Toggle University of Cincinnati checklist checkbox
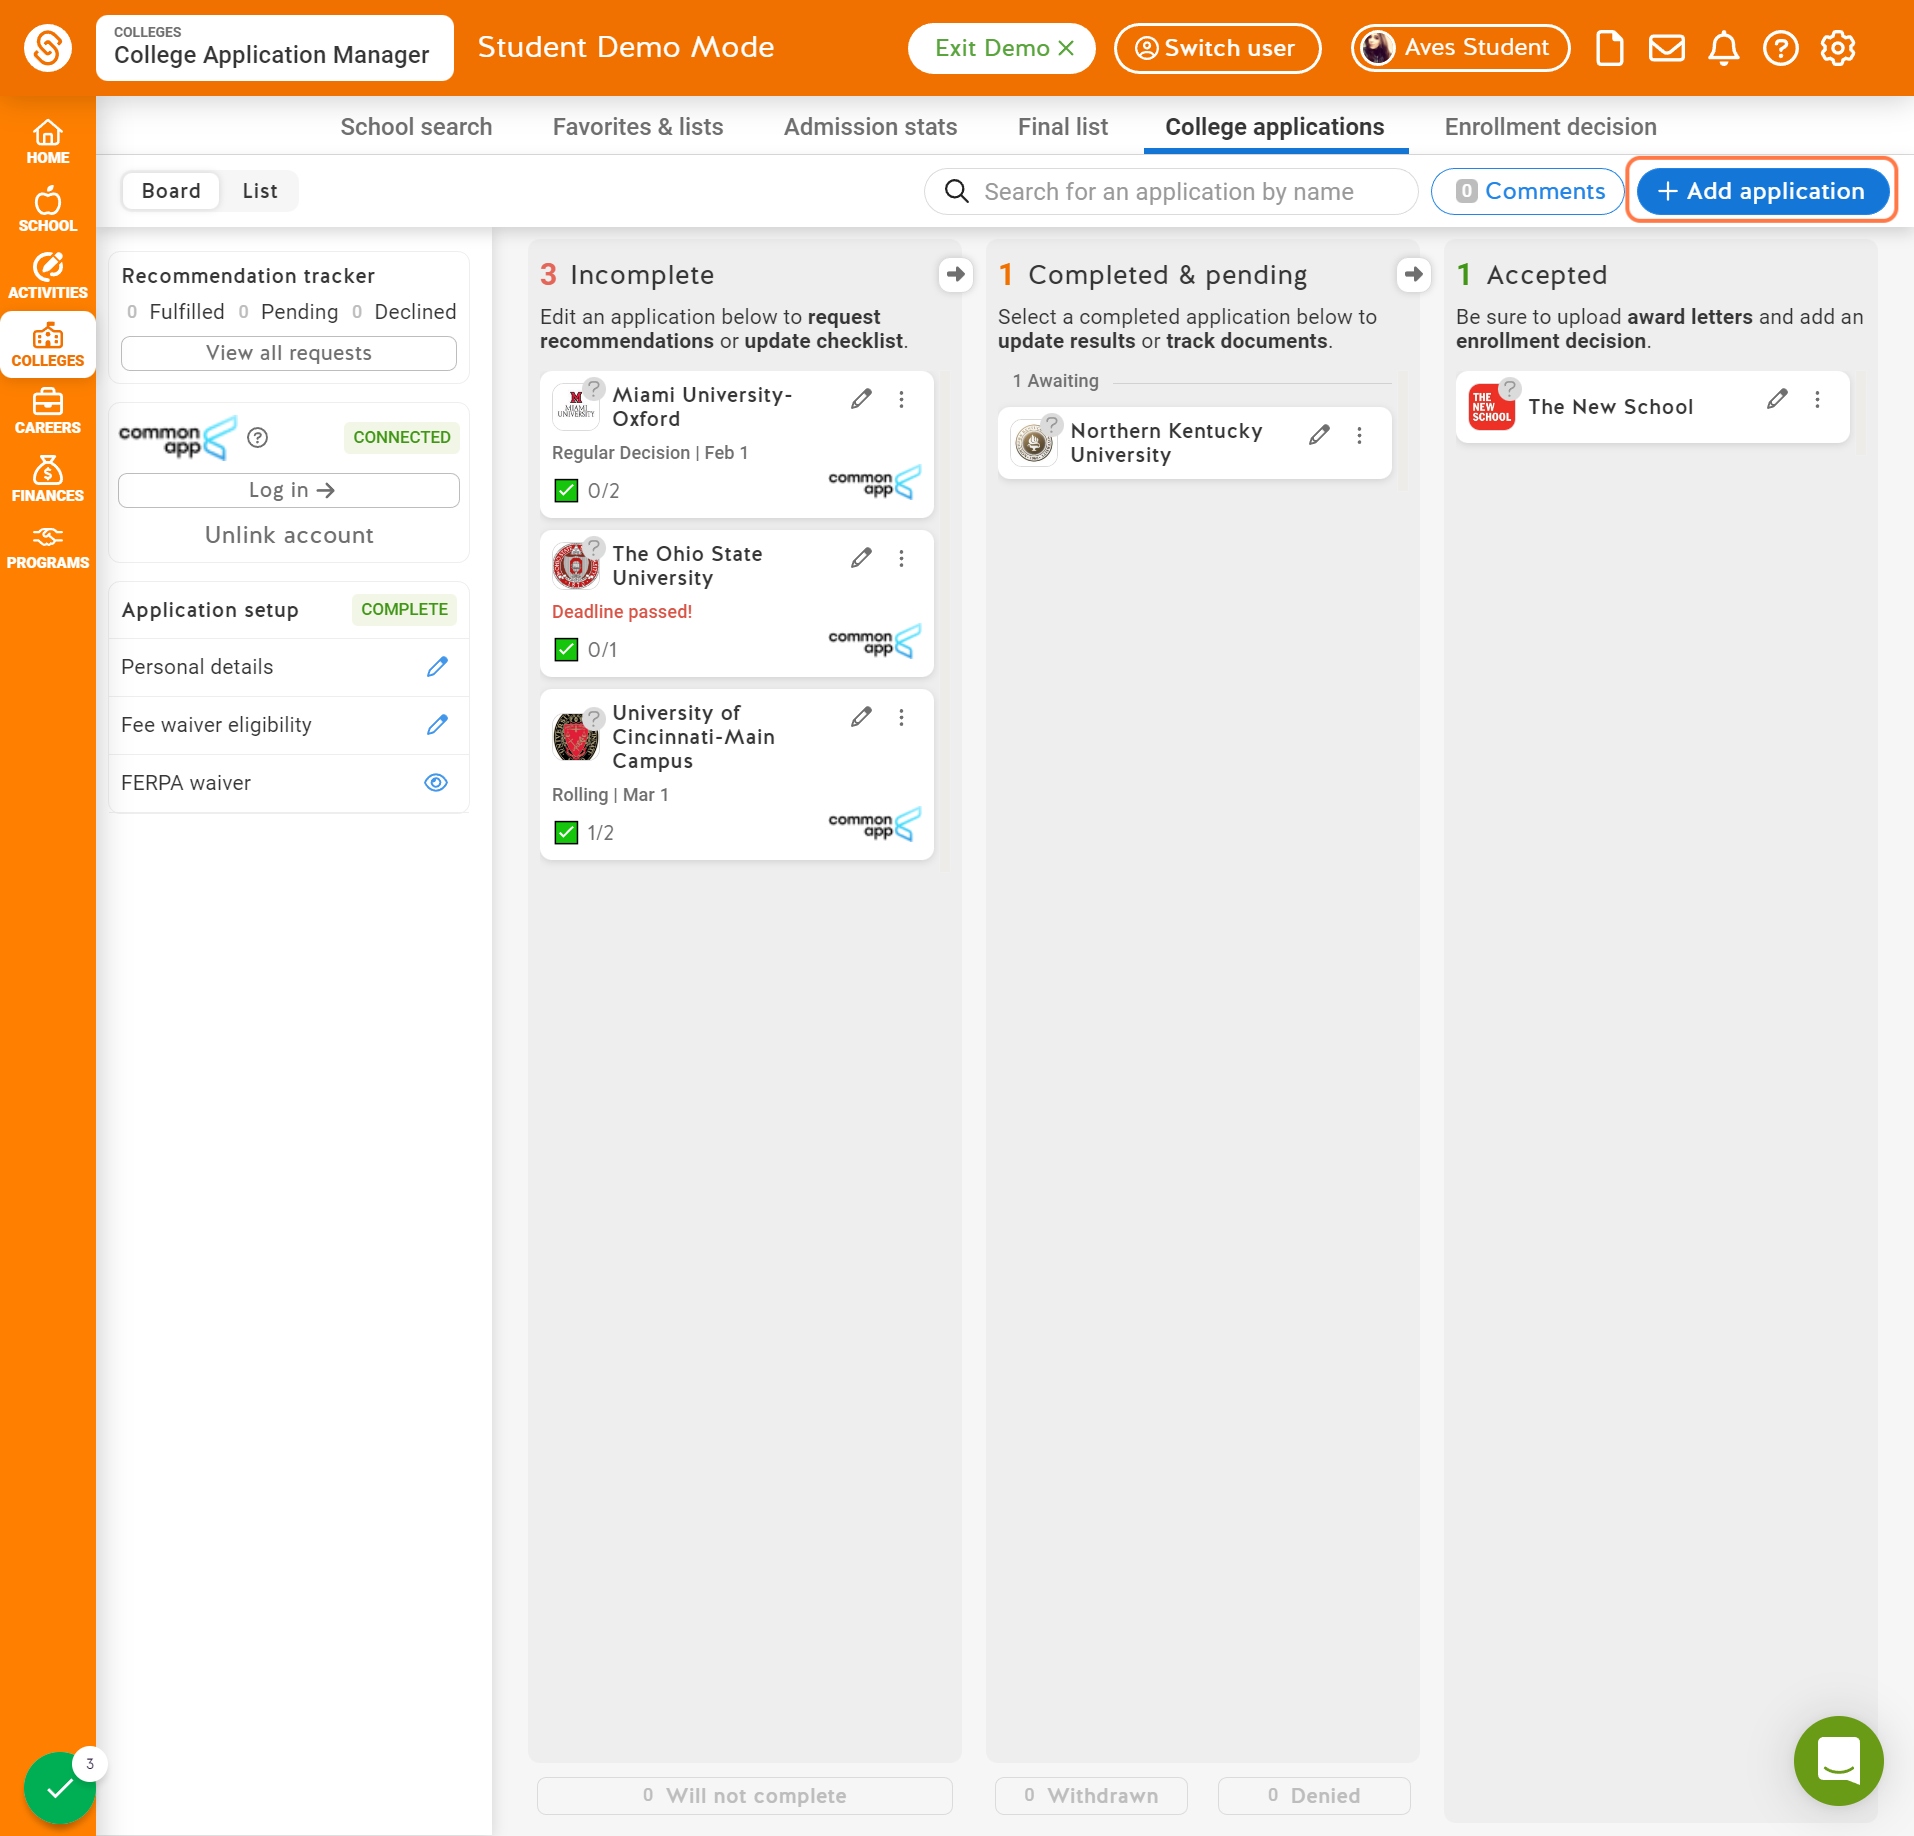This screenshot has height=1836, width=1914. [x=566, y=833]
